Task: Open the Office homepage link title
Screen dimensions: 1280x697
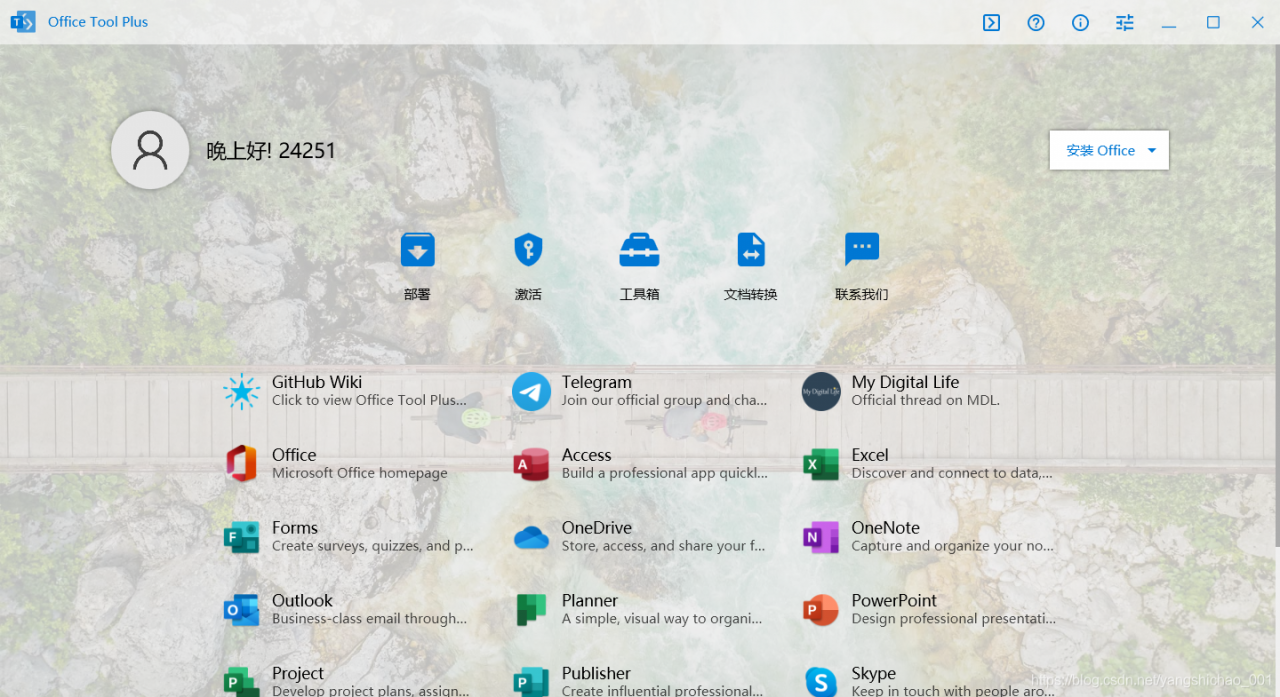Action: [294, 455]
